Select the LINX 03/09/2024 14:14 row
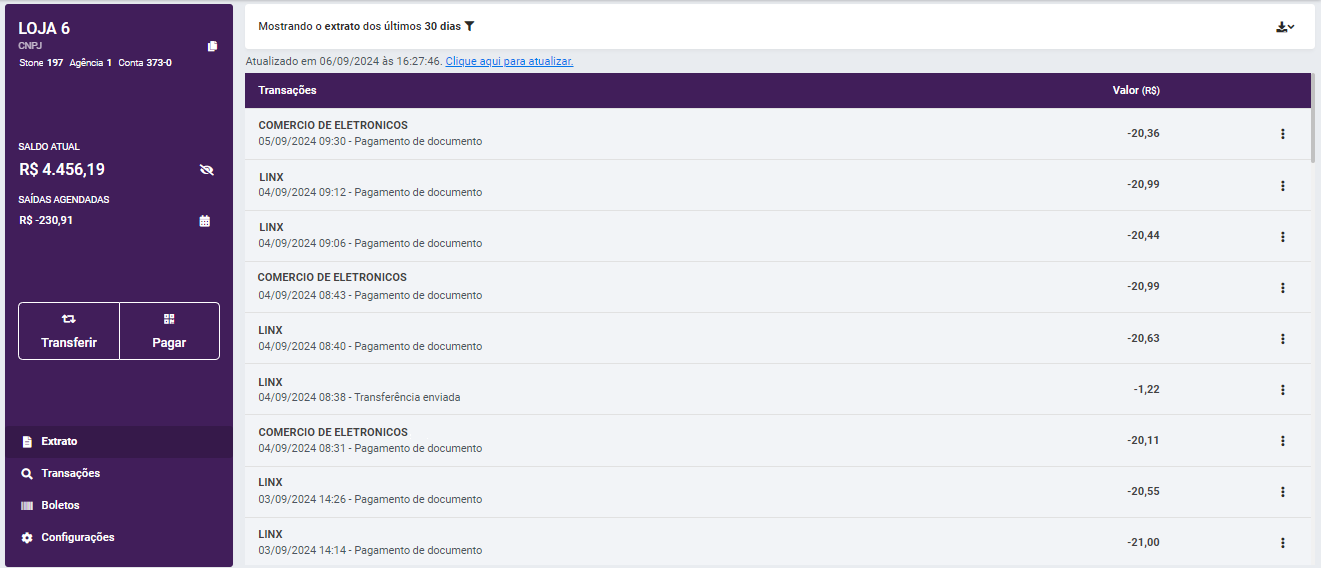This screenshot has height=568, width=1321. [x=777, y=542]
